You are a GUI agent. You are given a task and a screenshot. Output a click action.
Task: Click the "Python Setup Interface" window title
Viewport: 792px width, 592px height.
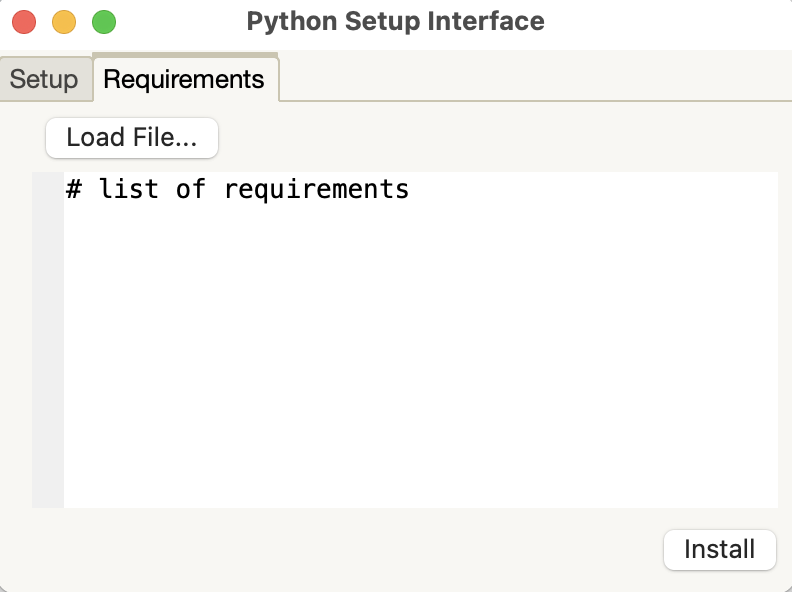[x=395, y=21]
